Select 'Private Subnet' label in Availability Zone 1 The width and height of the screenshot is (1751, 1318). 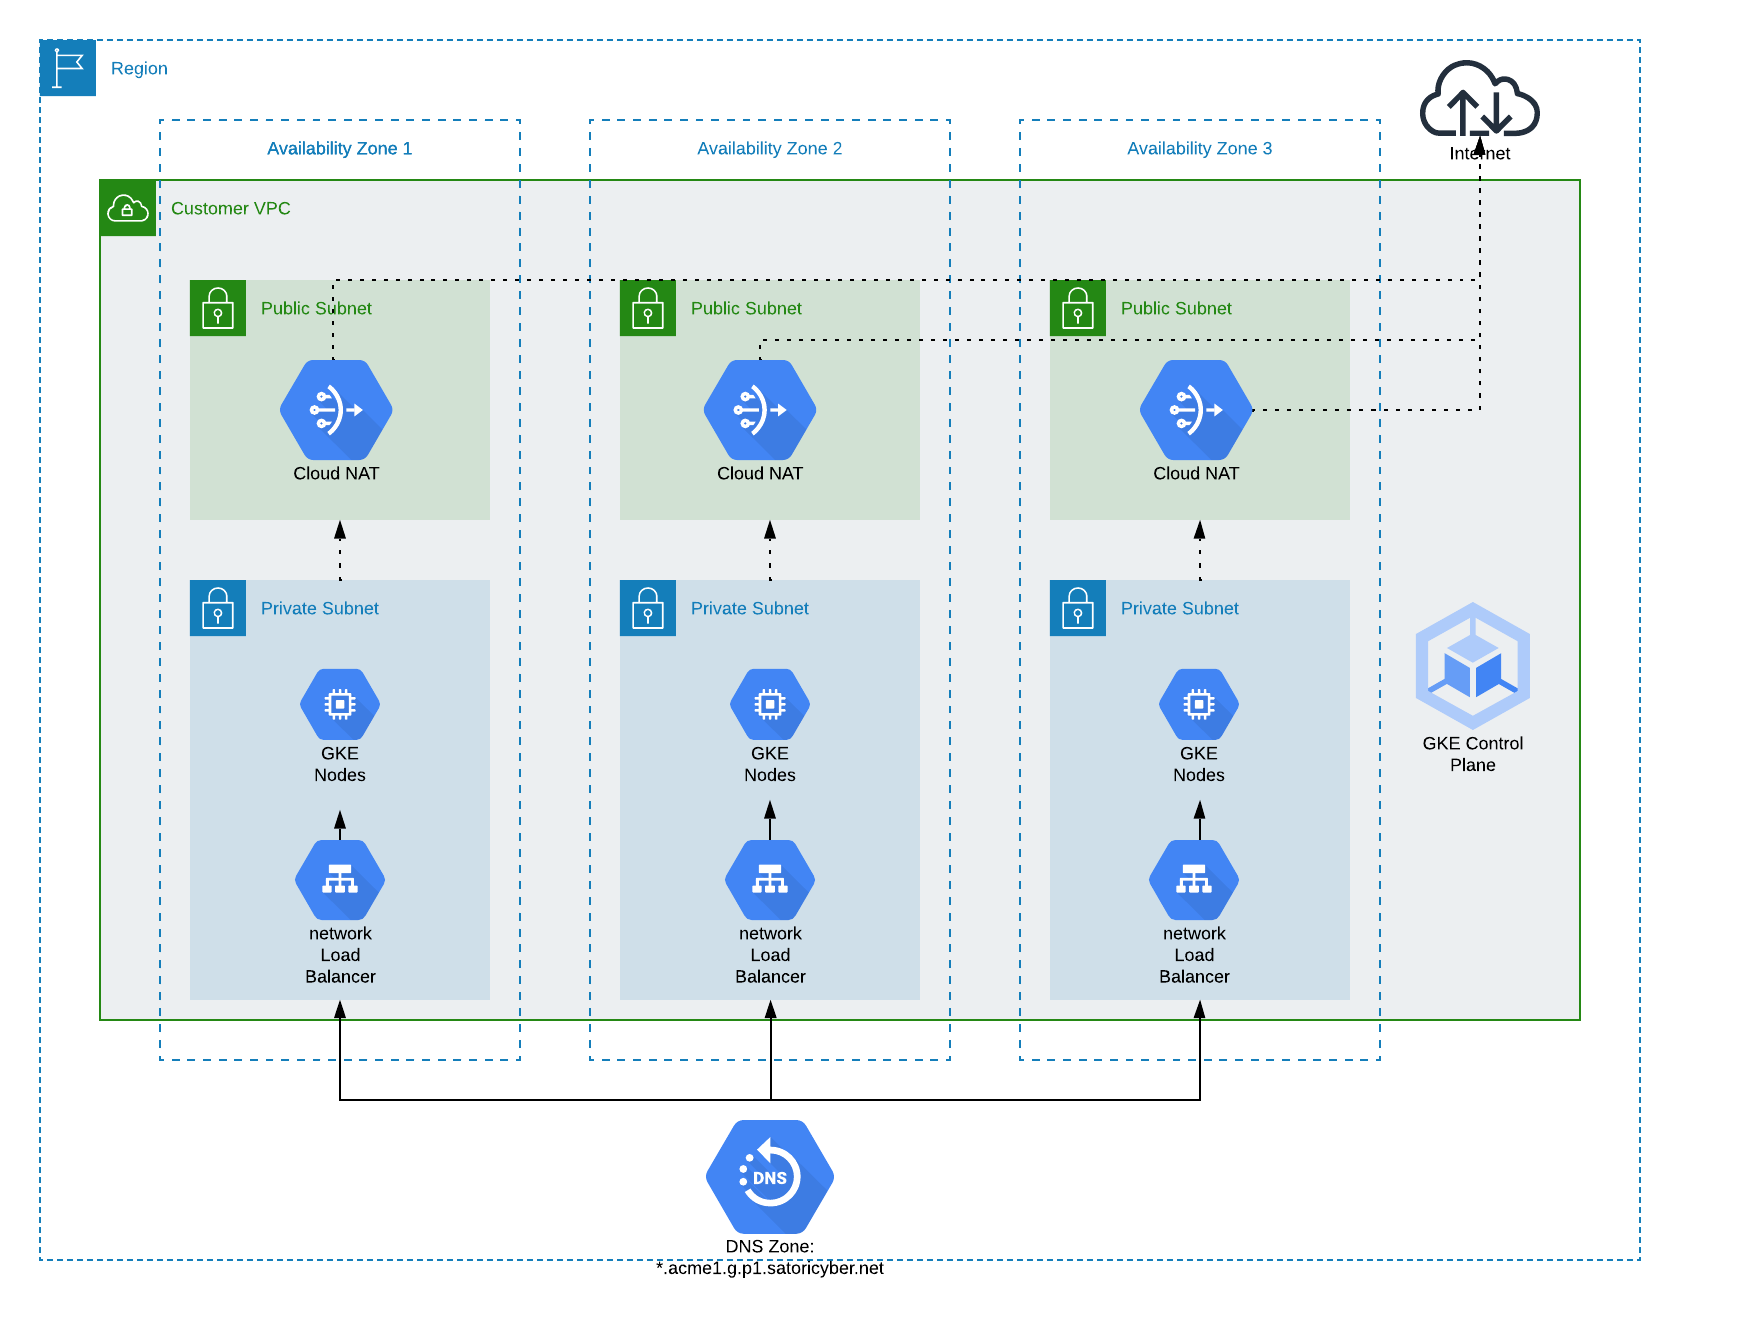(x=320, y=608)
